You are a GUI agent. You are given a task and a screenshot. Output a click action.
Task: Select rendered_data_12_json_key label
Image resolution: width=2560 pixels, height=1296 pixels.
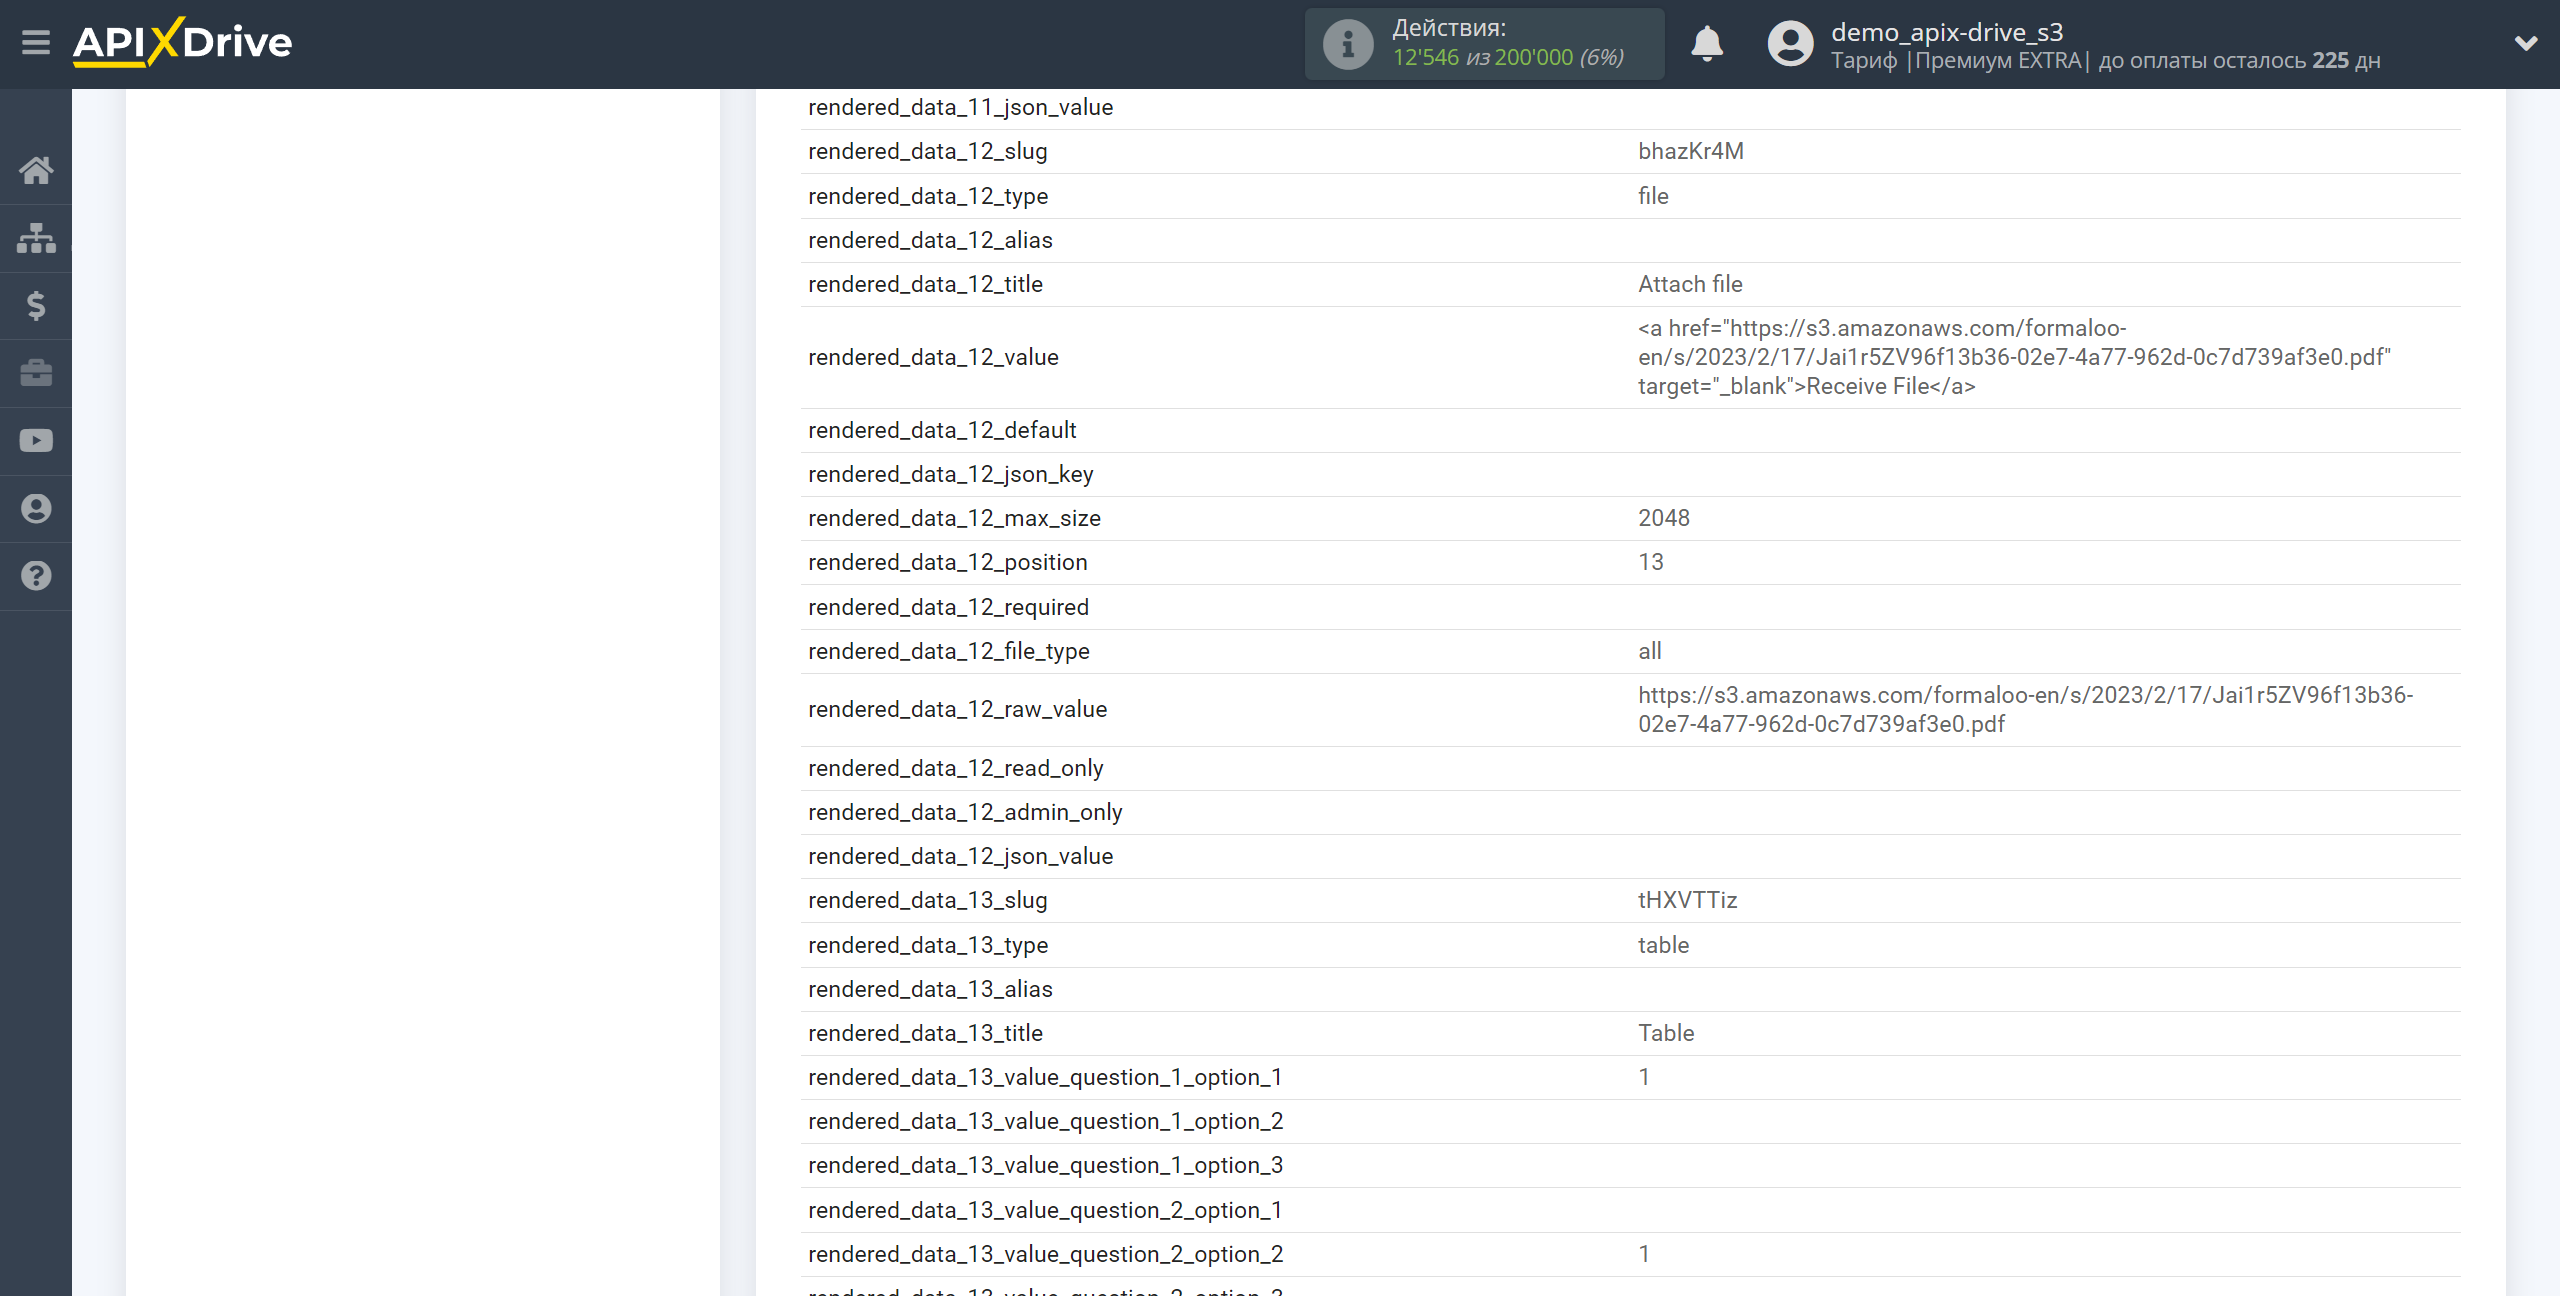[951, 474]
